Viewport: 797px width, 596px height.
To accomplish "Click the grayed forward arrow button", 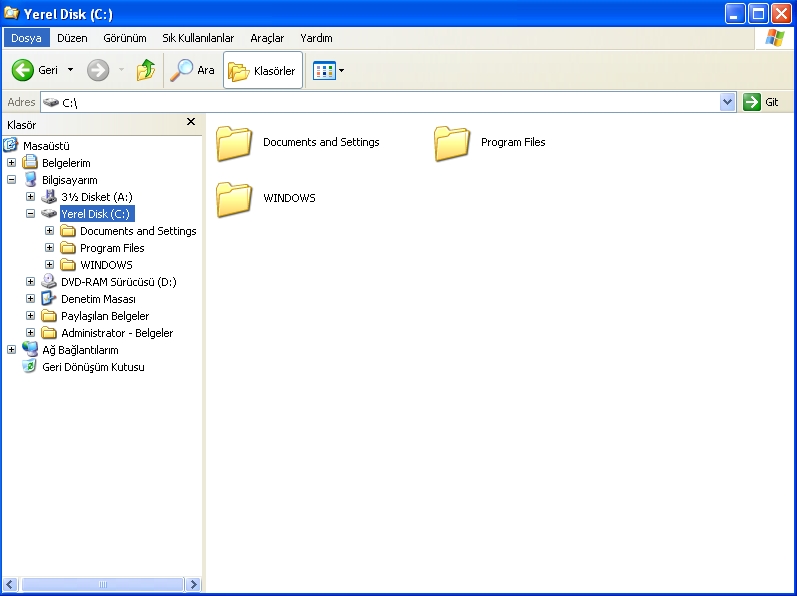I will click(98, 70).
